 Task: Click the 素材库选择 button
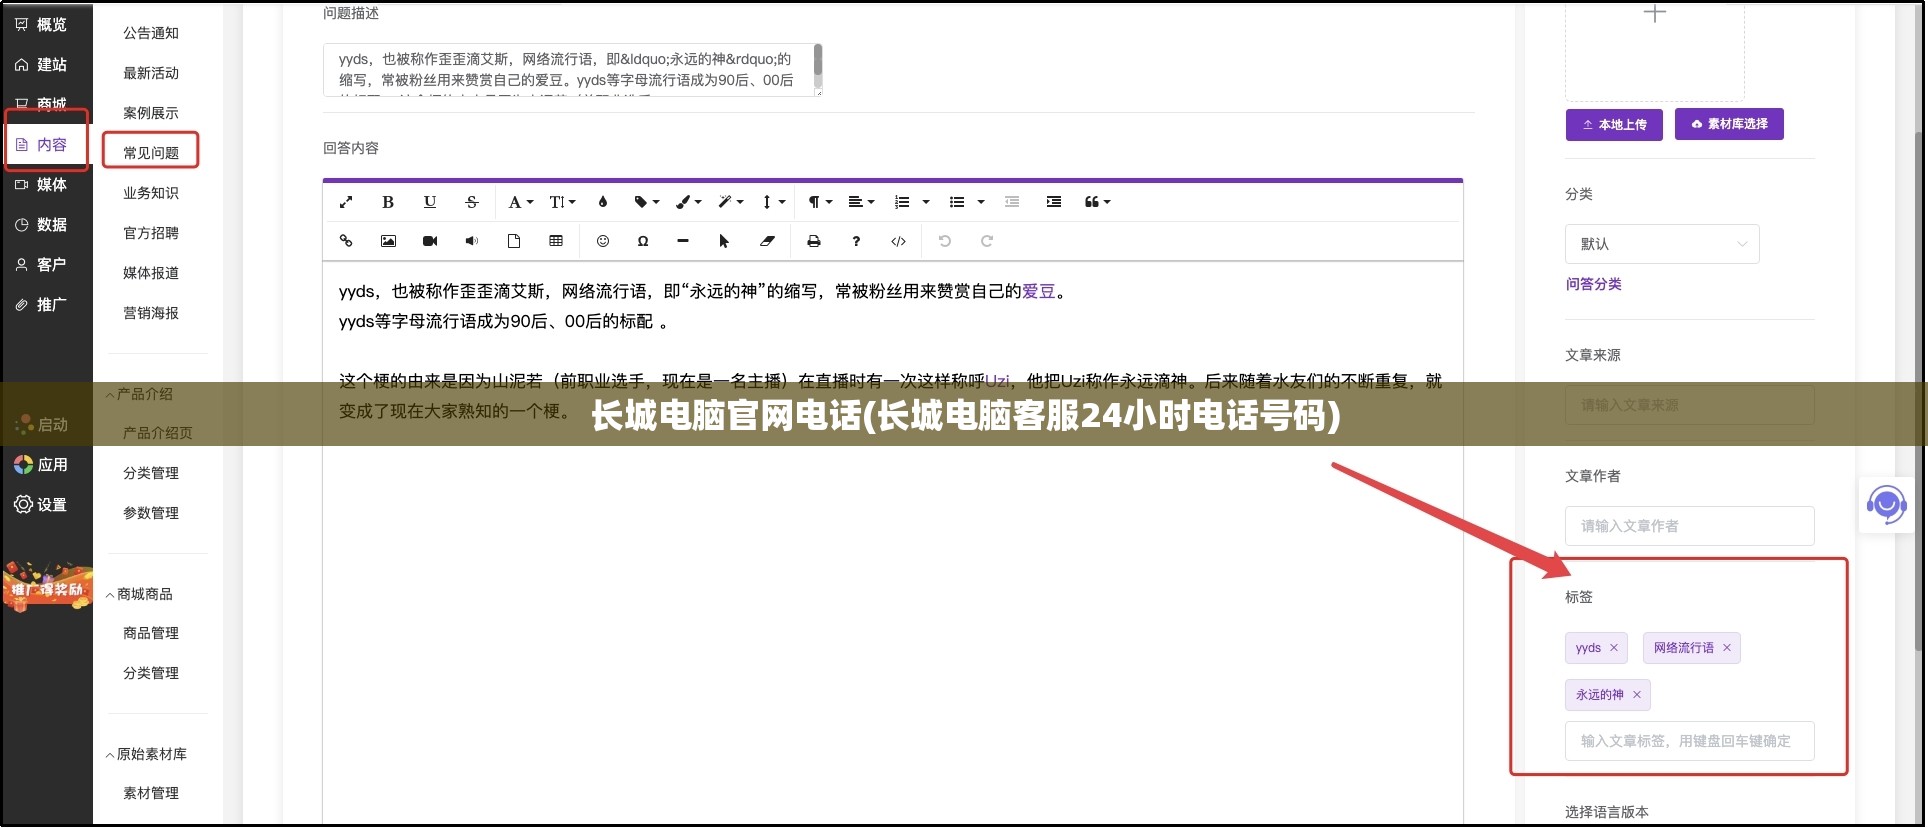click(1729, 124)
